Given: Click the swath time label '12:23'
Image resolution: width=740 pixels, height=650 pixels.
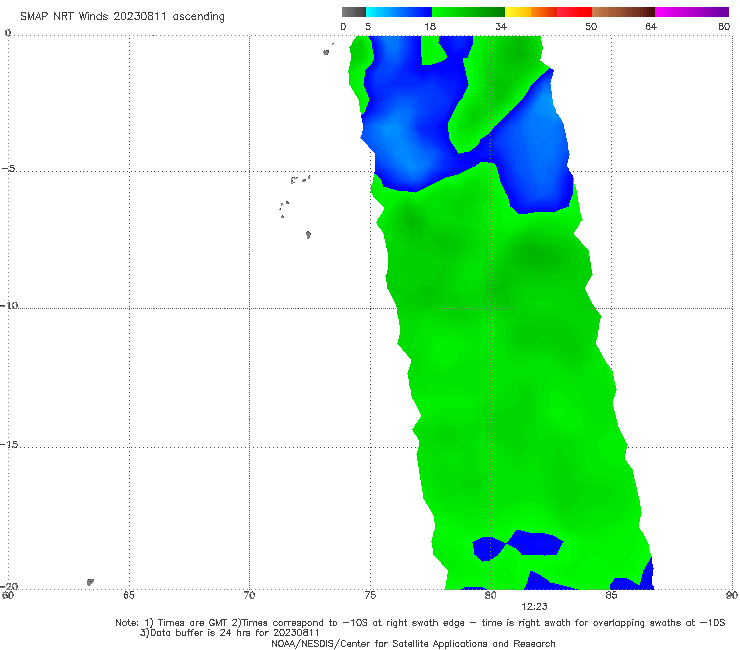Looking at the screenshot, I should click(534, 607).
